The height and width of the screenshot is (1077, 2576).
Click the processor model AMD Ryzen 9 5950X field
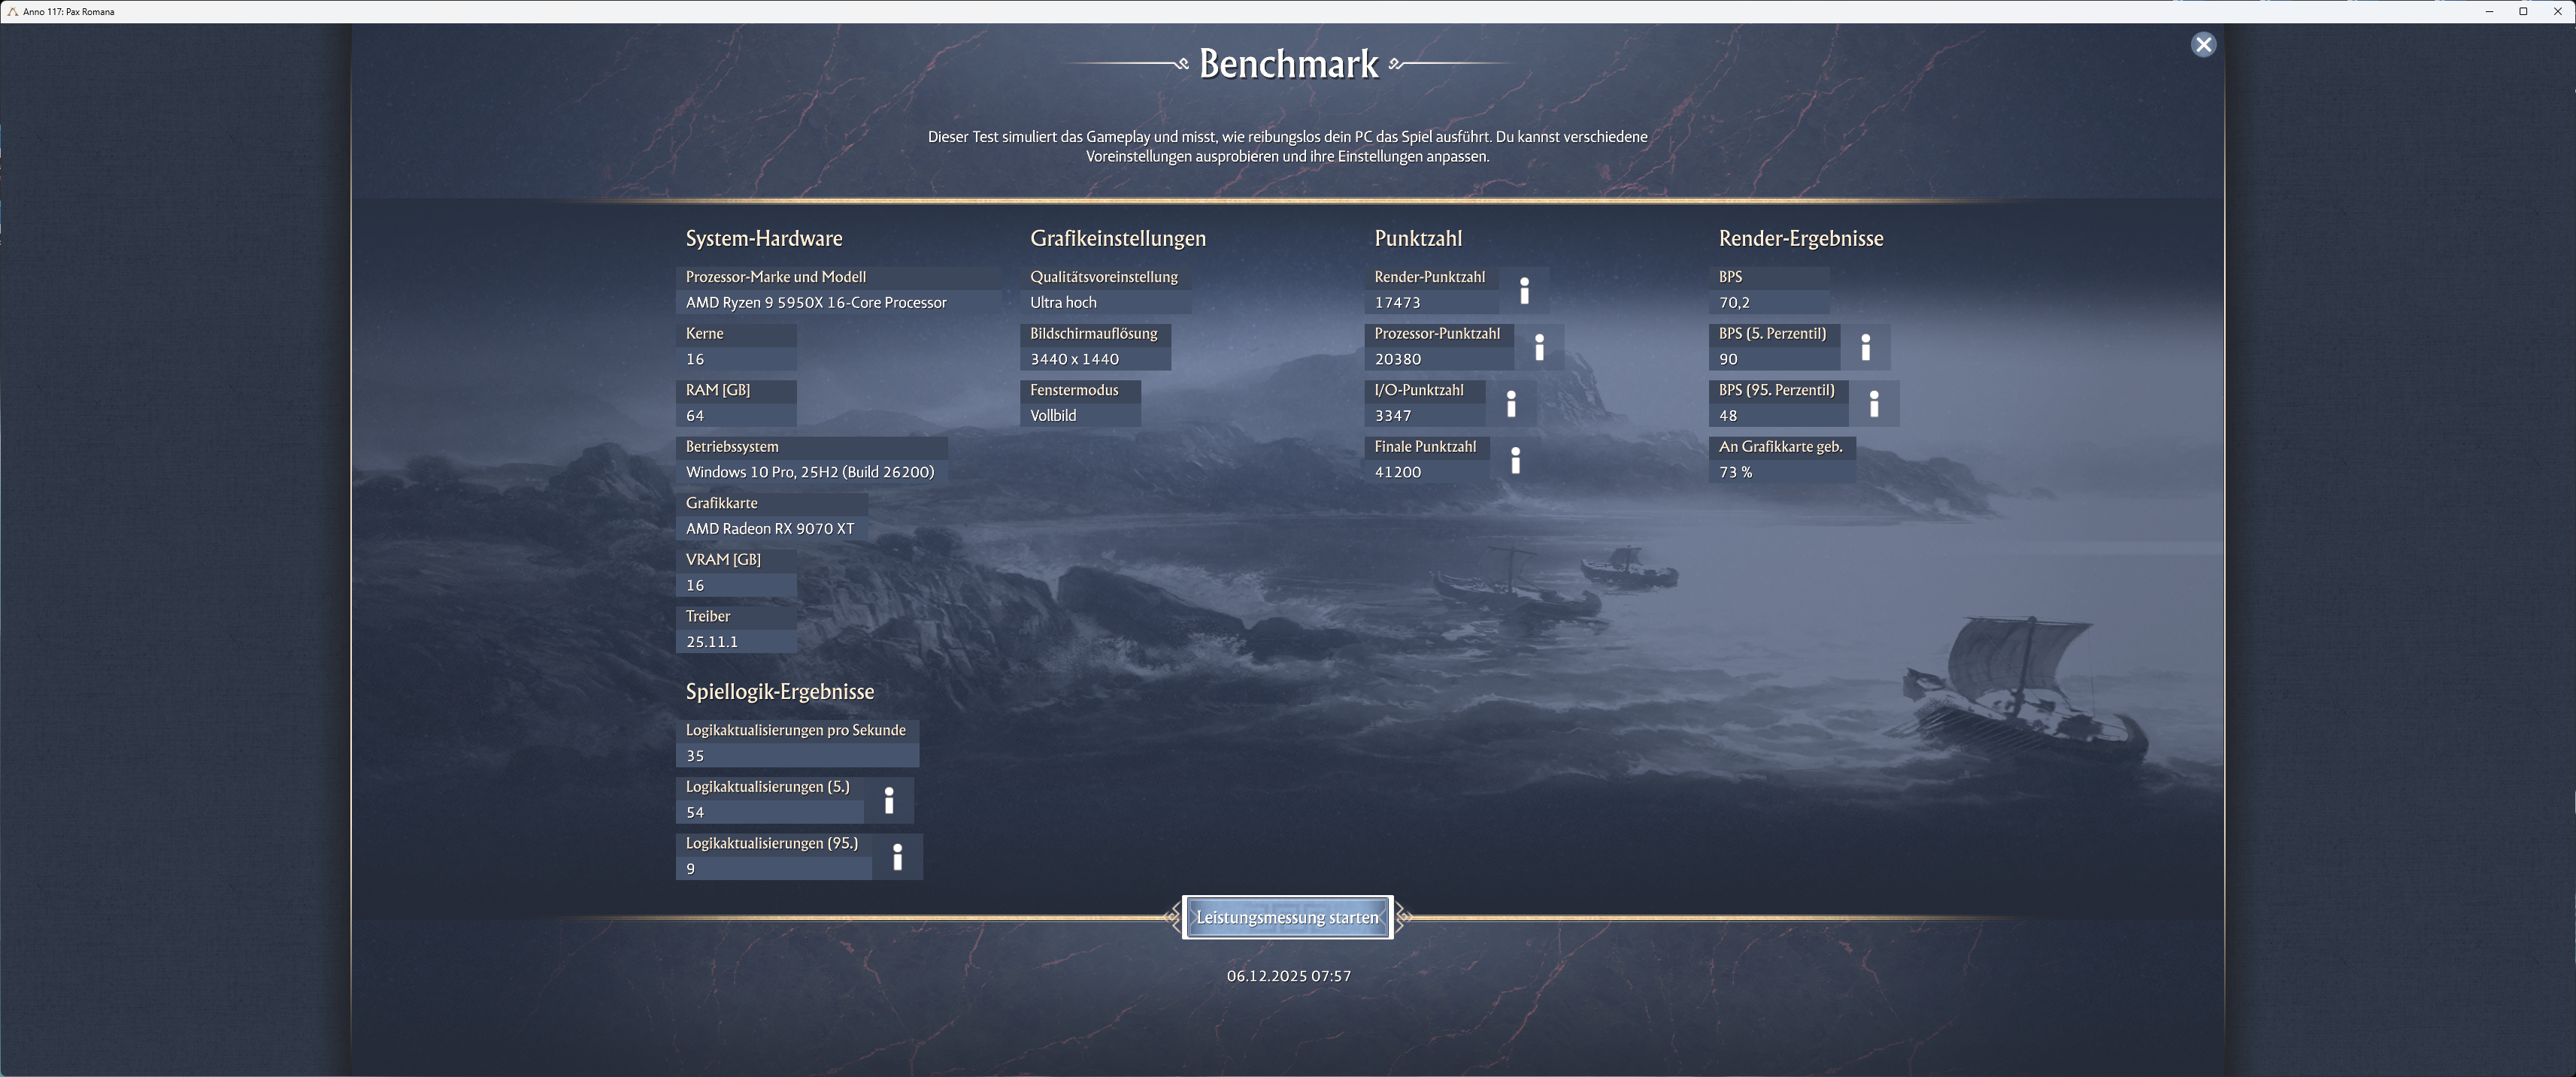[815, 302]
